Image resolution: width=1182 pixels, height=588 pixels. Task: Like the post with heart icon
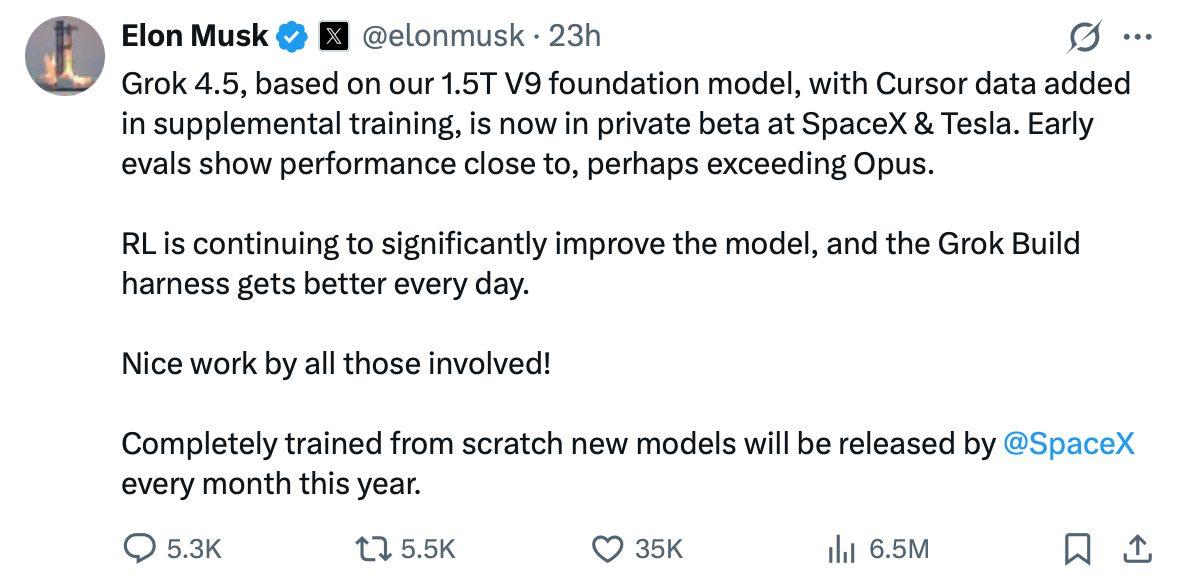click(608, 549)
